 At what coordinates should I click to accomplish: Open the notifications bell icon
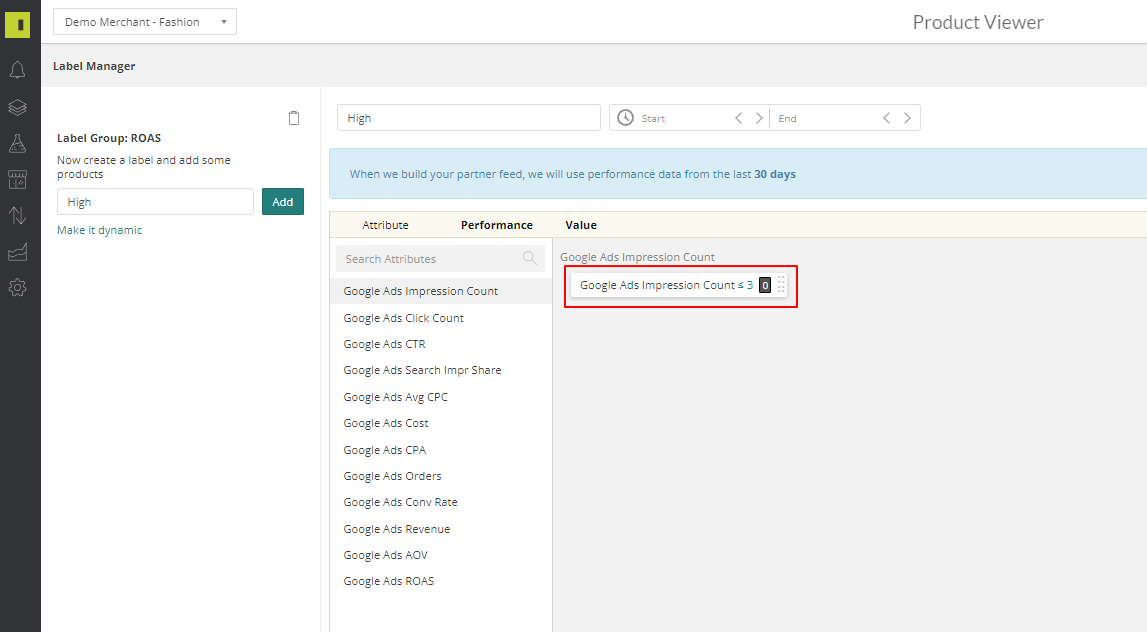click(18, 70)
